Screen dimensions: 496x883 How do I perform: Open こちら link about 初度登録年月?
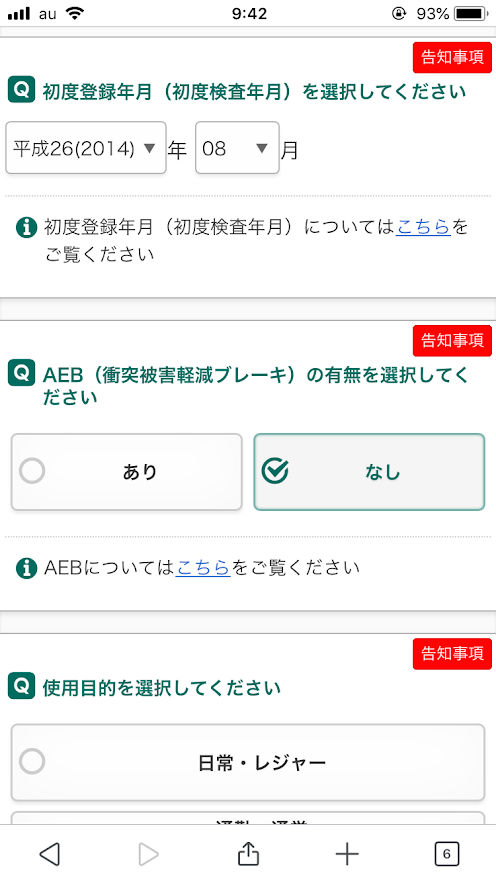click(423, 227)
